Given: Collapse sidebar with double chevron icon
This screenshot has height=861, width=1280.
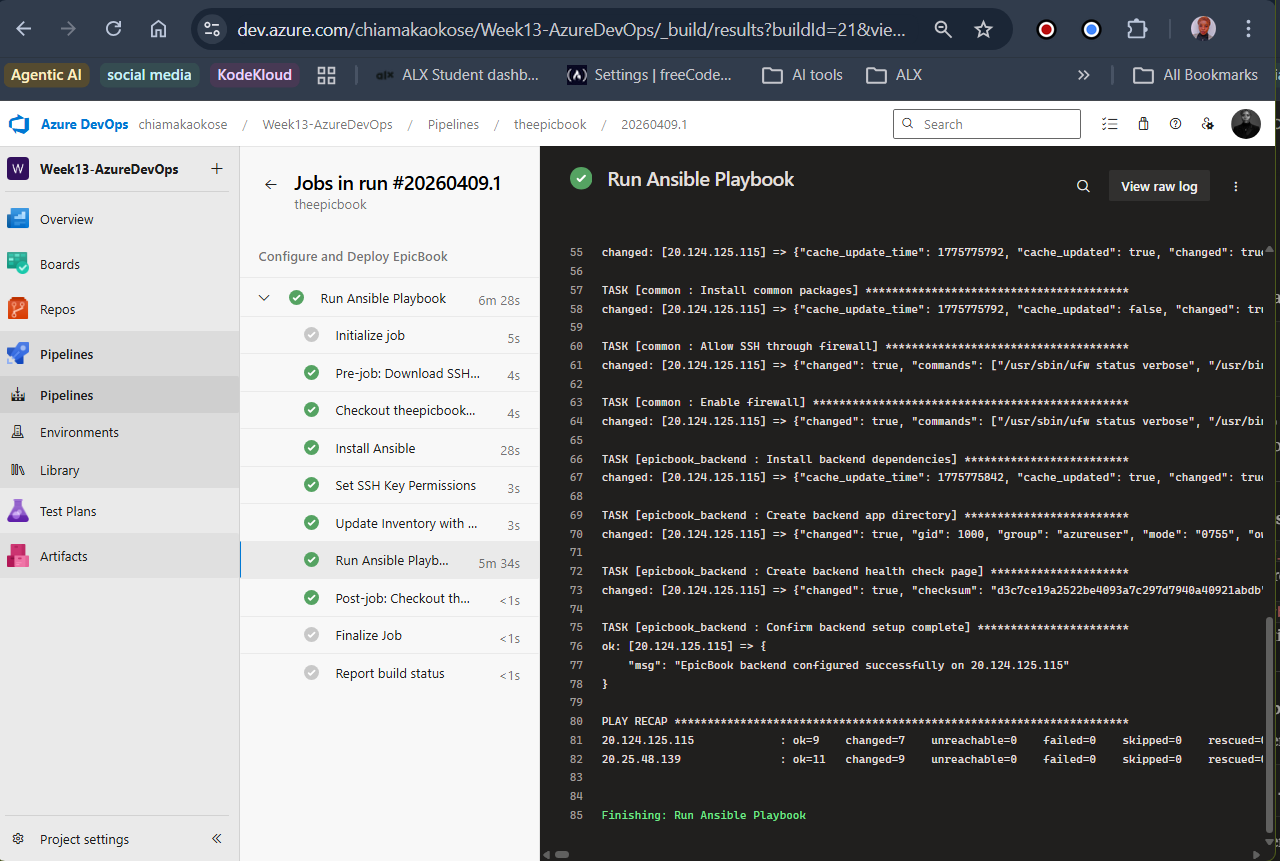Looking at the screenshot, I should tap(217, 839).
